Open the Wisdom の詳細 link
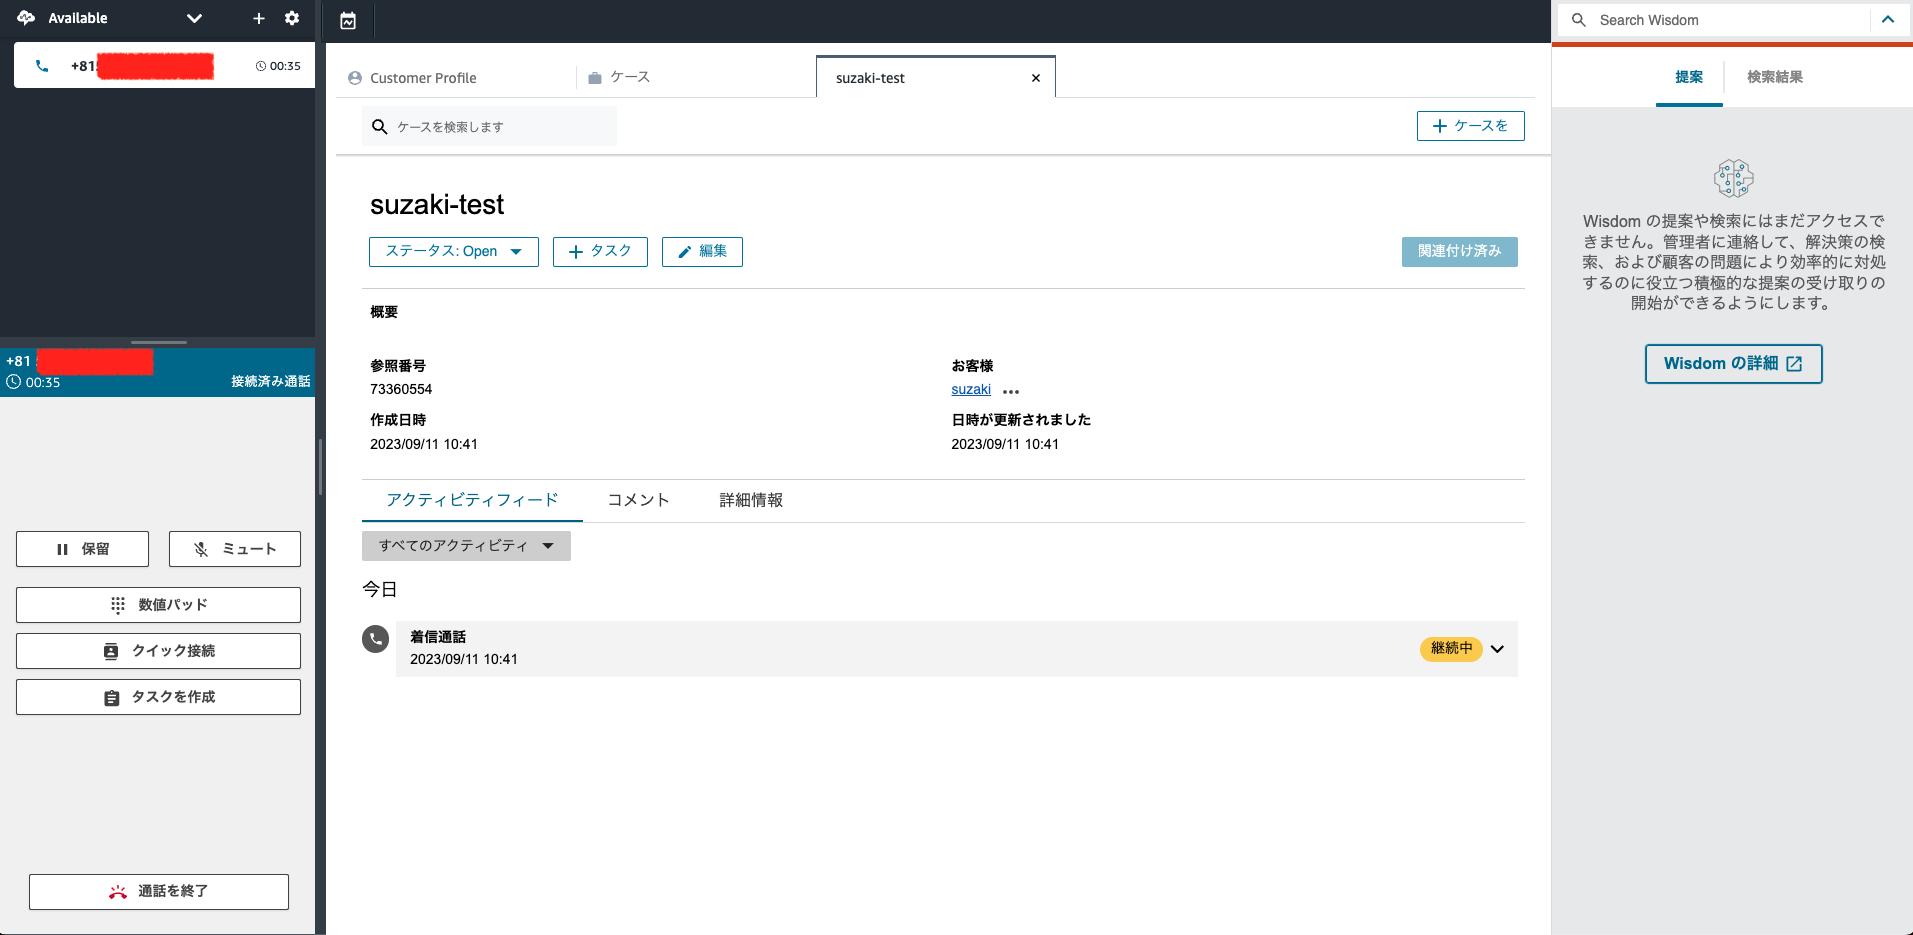The image size is (1913, 935). pyautogui.click(x=1733, y=363)
